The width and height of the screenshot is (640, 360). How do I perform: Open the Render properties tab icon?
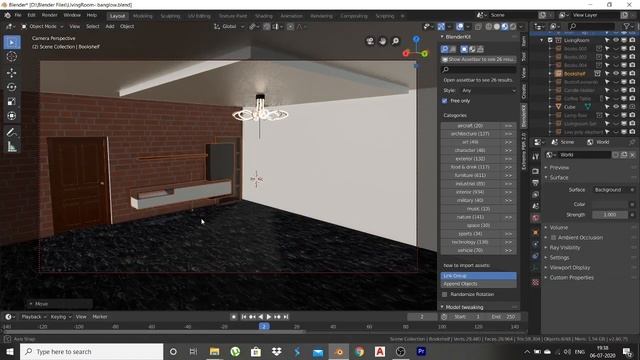pyautogui.click(x=536, y=171)
